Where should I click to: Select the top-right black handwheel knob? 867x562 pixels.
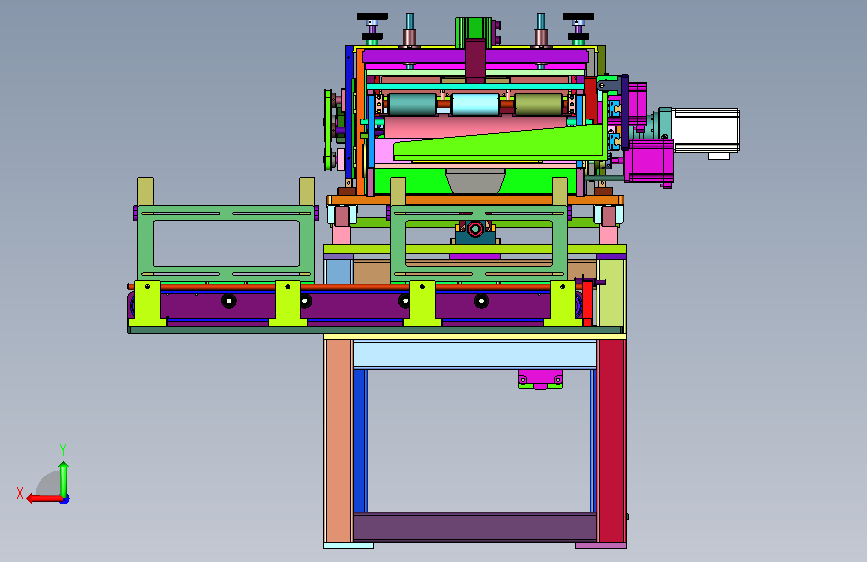pyautogui.click(x=578, y=17)
